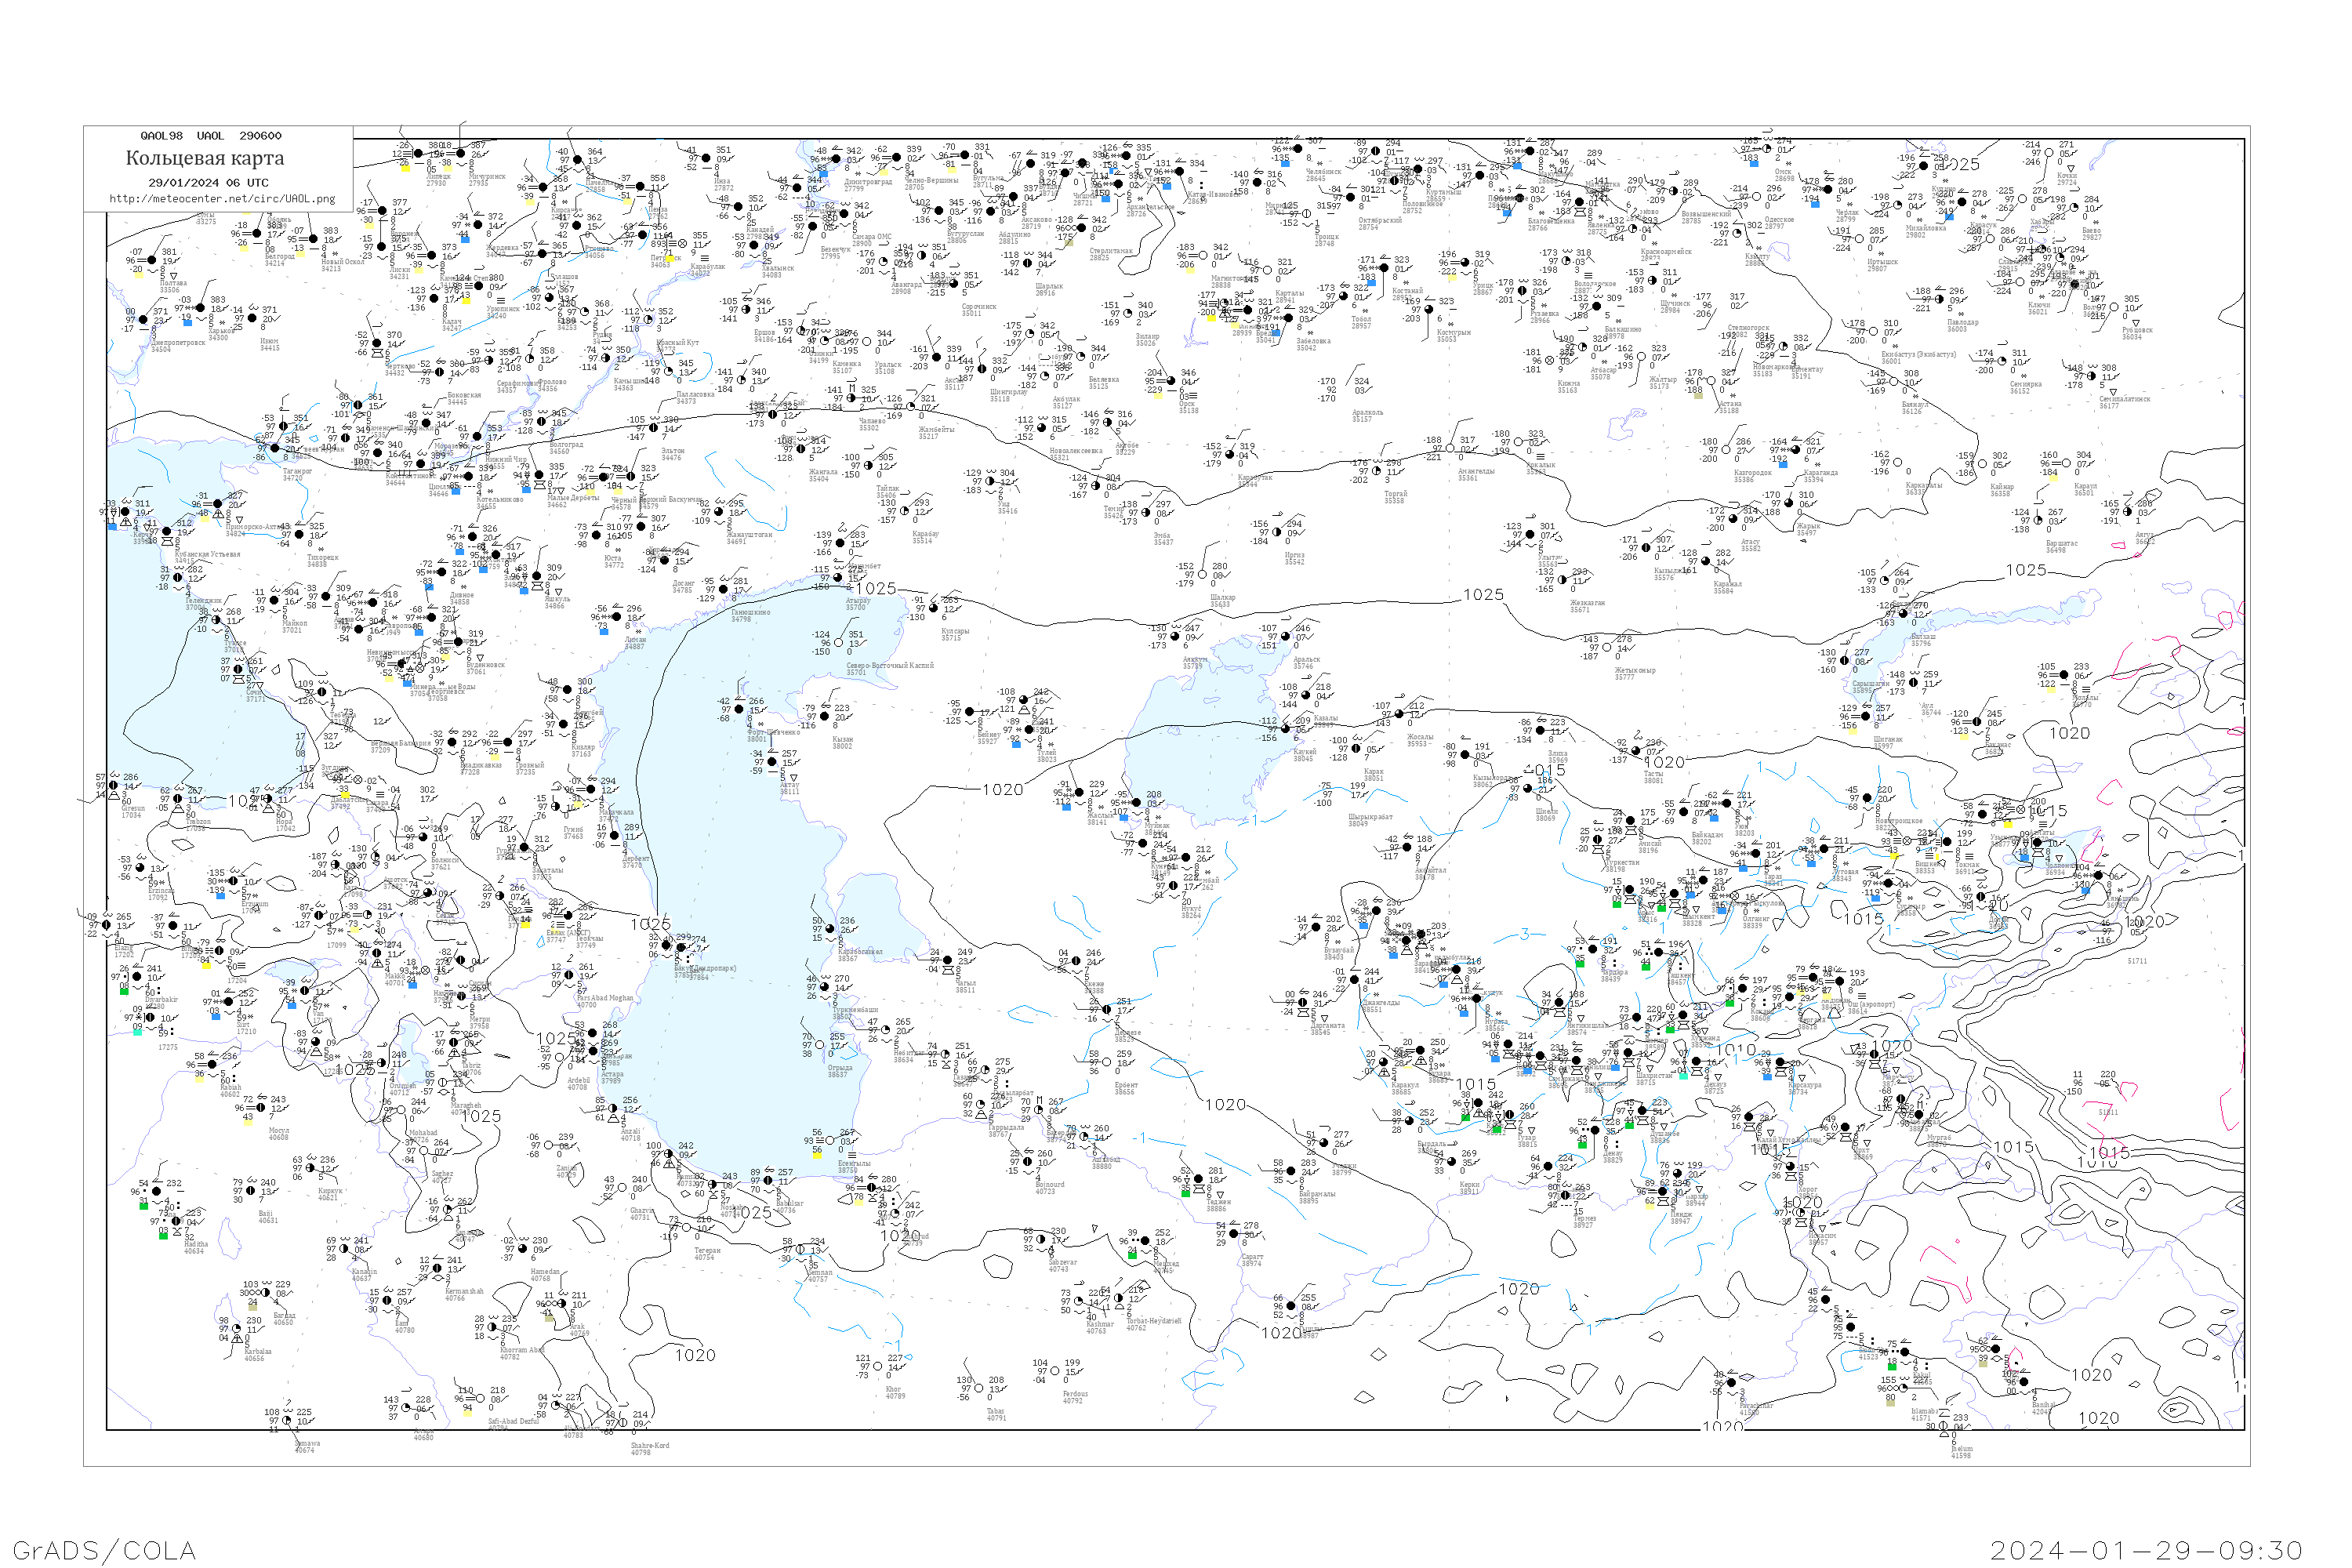The image size is (2352, 1568).
Task: Click the Кызан station filled circle
Action: tap(825, 716)
